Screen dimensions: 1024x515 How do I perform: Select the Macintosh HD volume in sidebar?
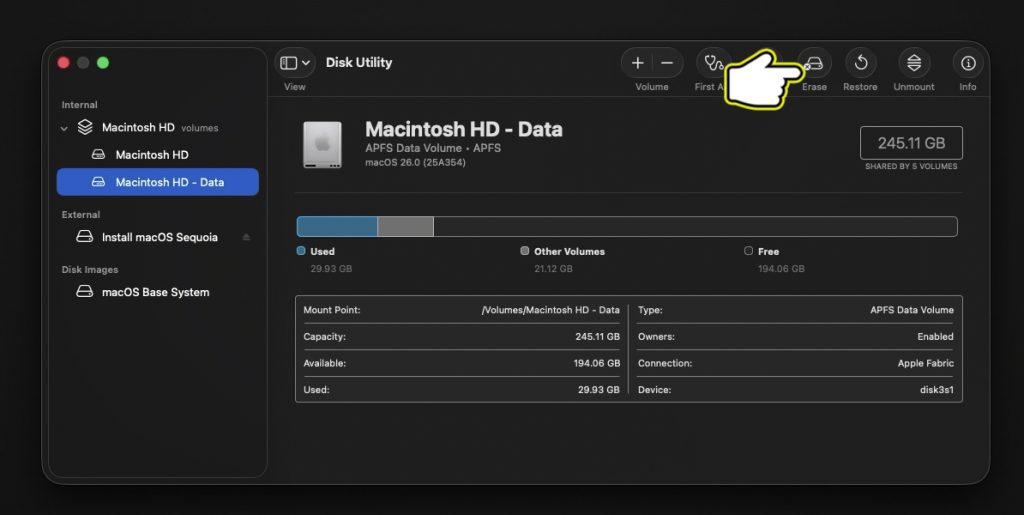(x=151, y=155)
